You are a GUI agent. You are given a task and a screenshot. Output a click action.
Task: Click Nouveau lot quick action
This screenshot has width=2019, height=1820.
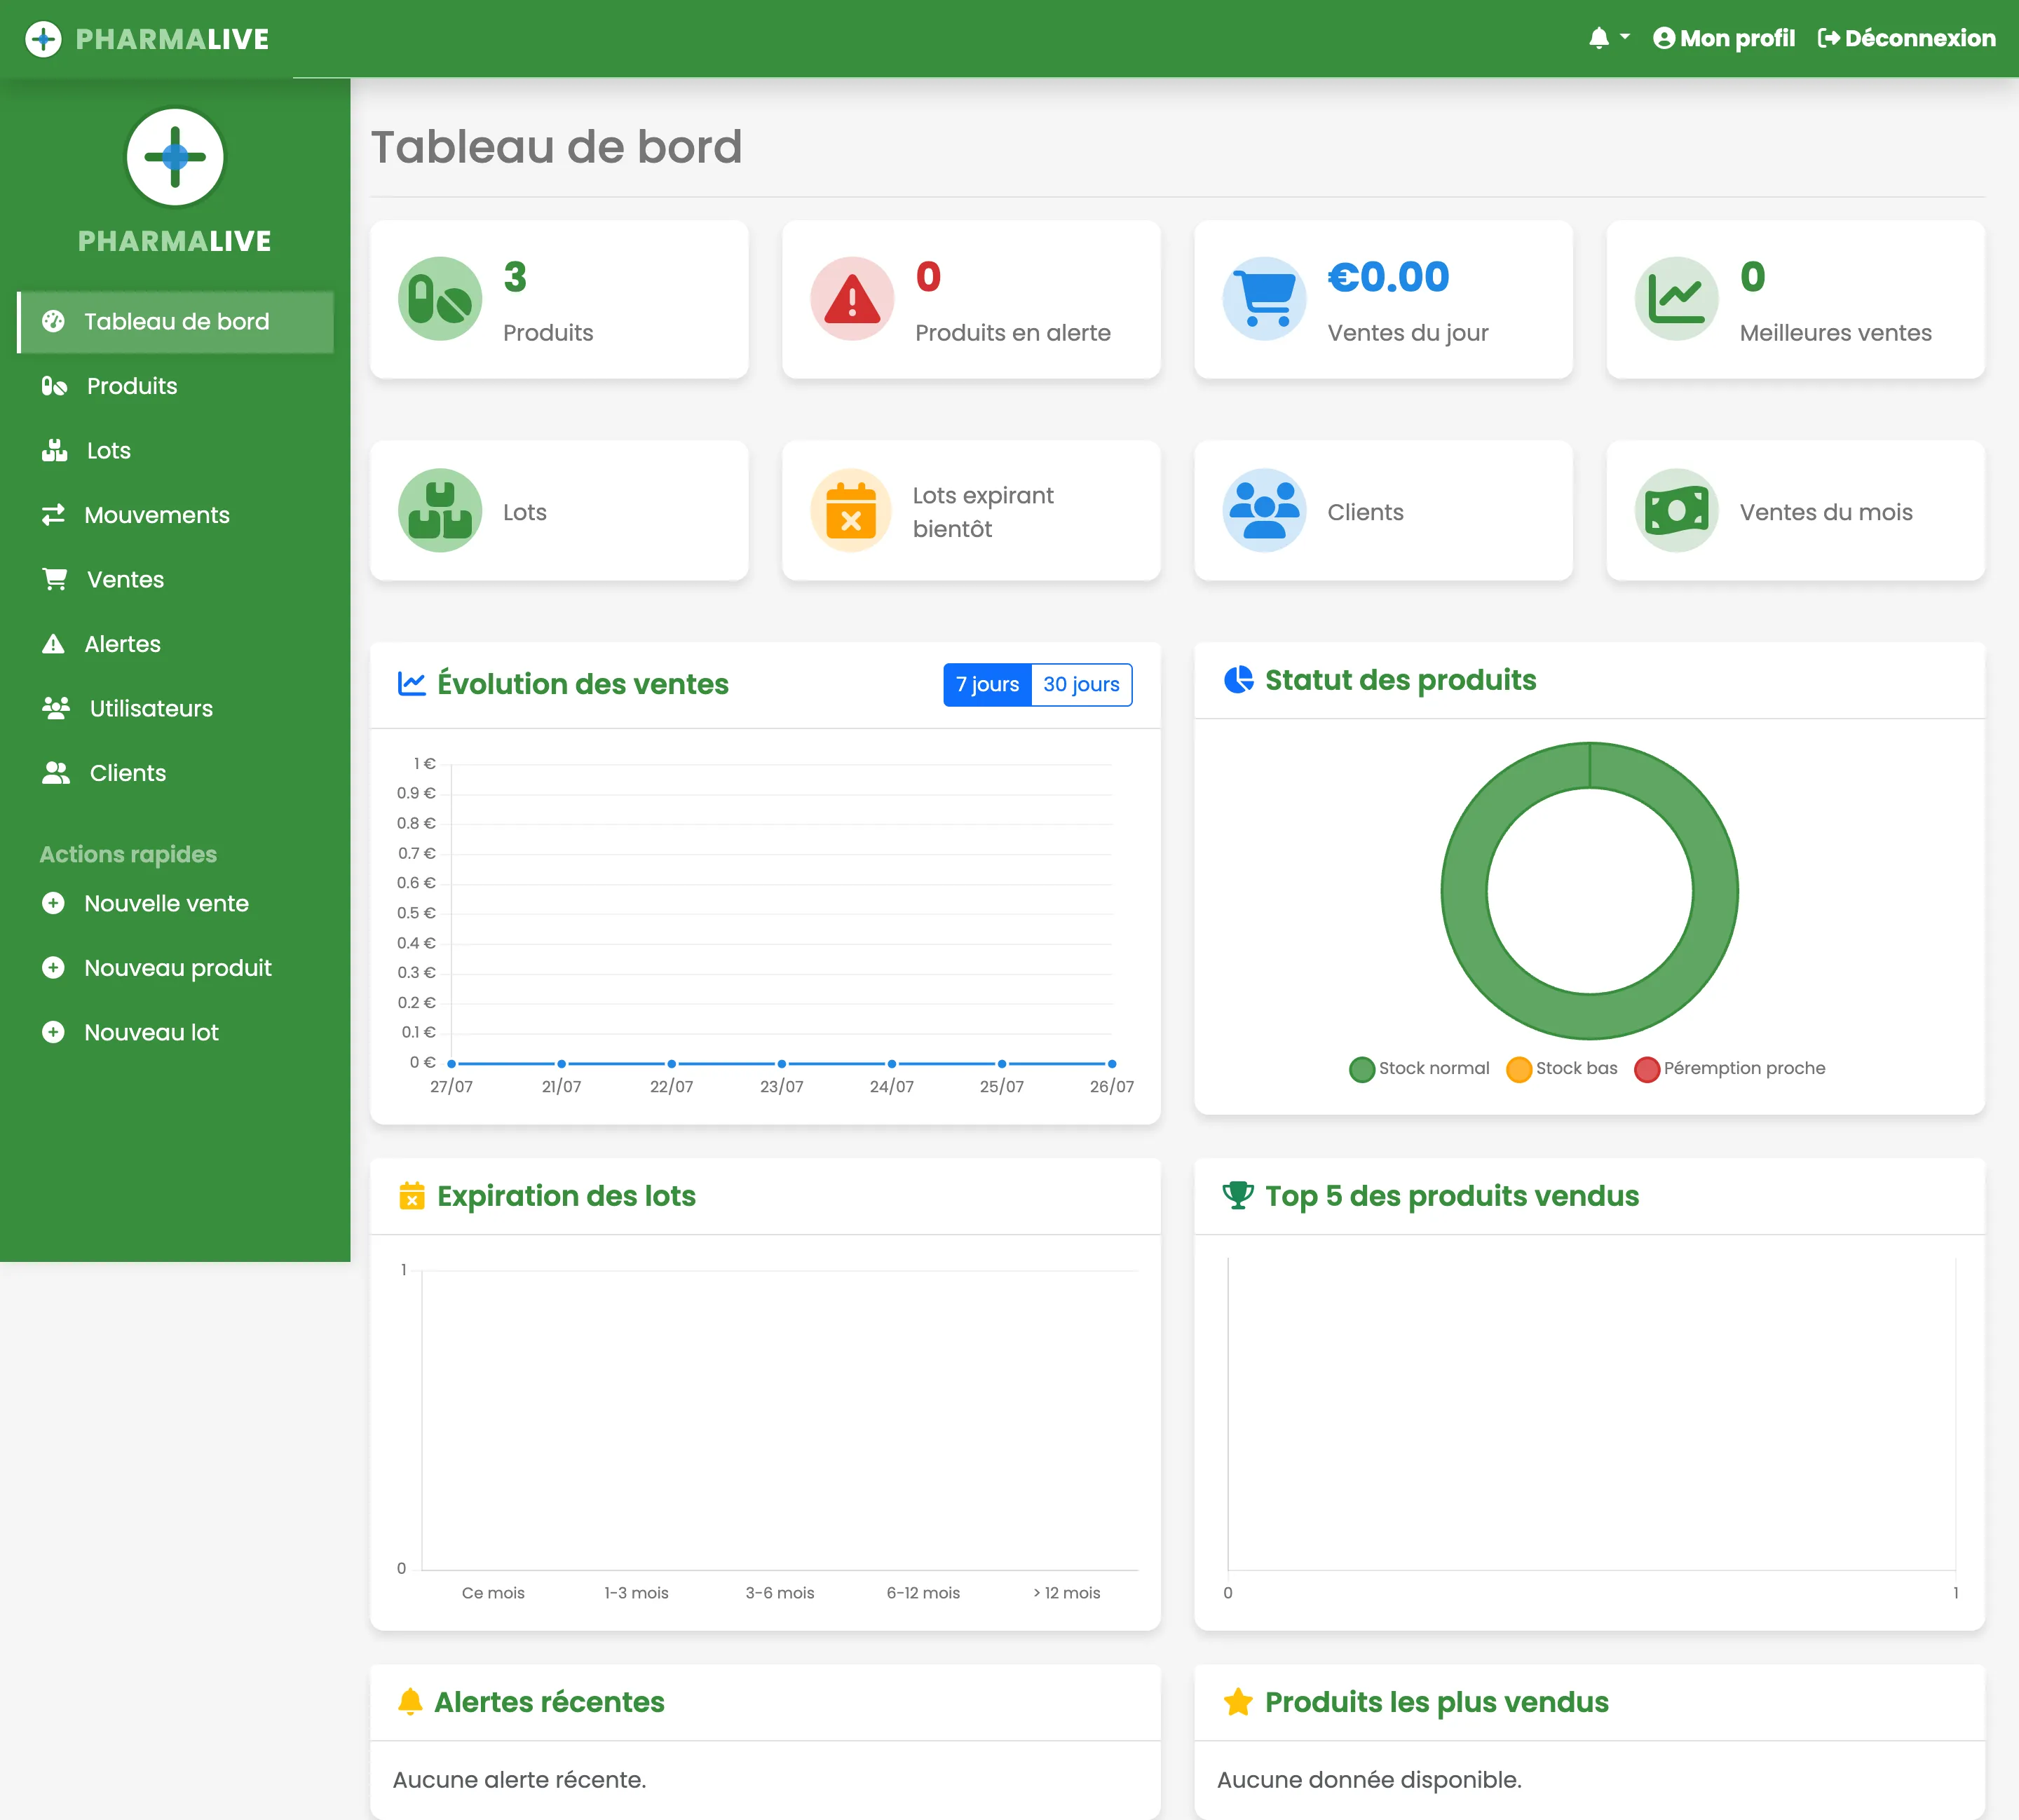[x=176, y=1033]
